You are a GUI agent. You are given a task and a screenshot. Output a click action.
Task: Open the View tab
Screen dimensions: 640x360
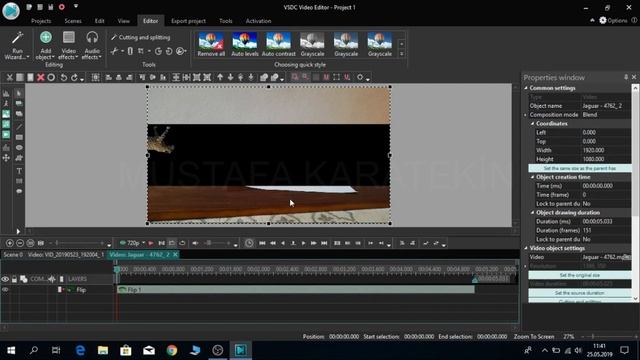124,21
